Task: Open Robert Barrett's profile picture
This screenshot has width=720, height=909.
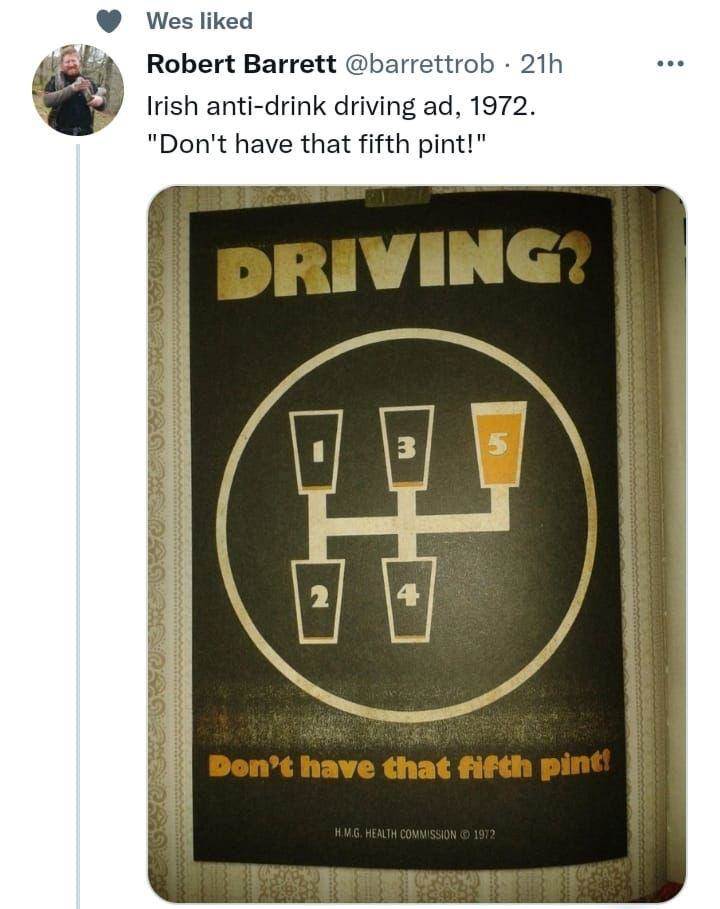Action: [77, 90]
